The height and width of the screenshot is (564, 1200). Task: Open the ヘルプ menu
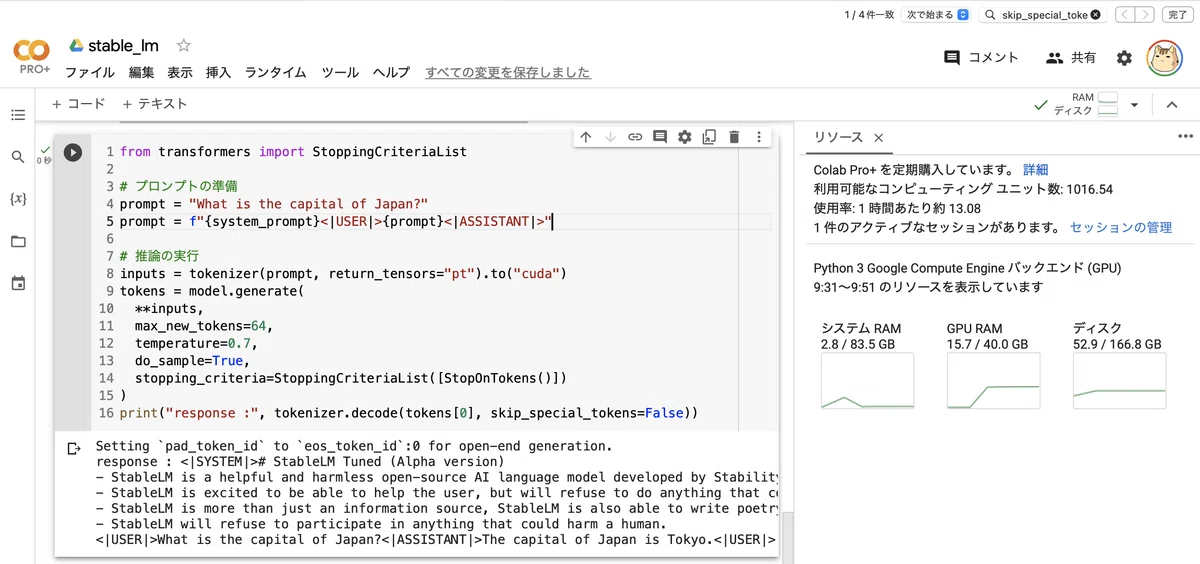click(x=391, y=72)
